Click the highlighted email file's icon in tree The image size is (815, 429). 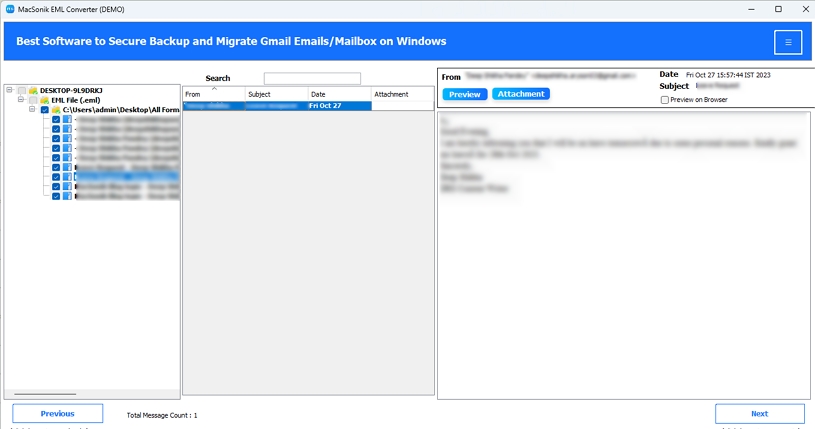click(68, 177)
